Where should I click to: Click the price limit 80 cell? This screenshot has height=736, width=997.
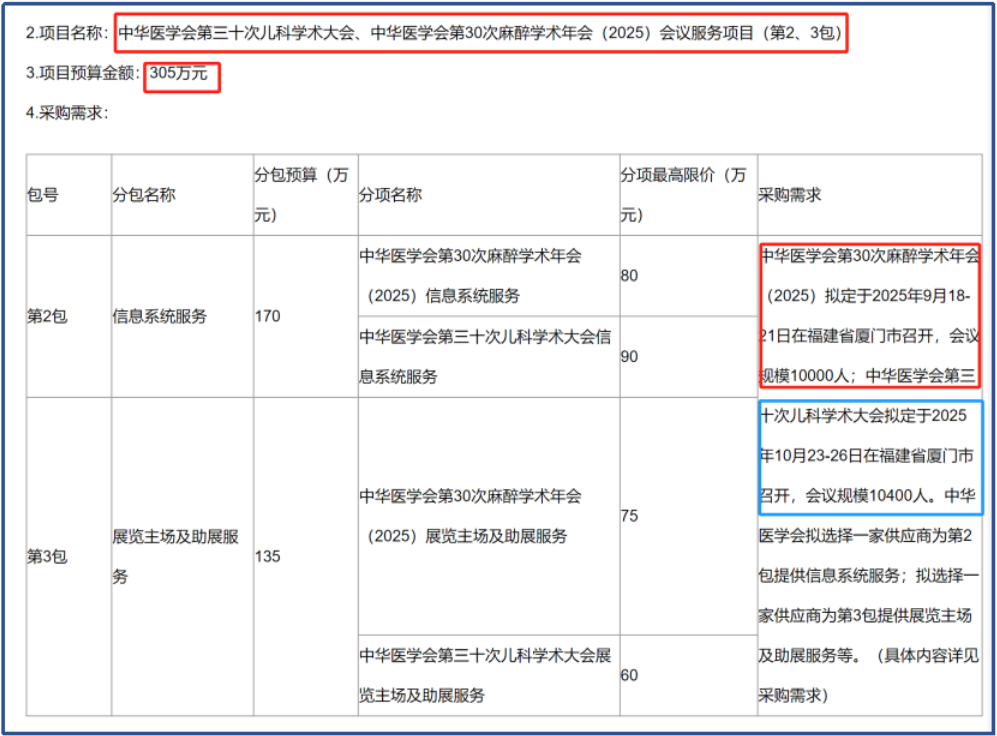click(629, 275)
